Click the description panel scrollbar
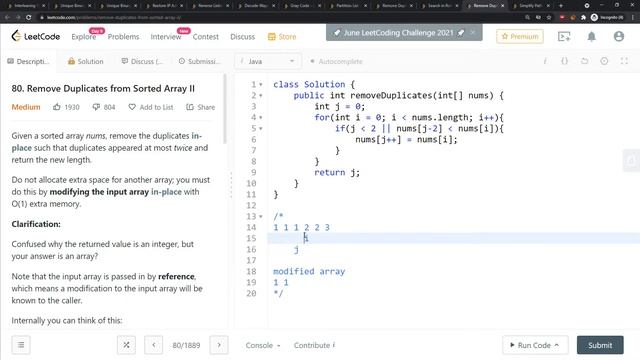 coord(224,109)
